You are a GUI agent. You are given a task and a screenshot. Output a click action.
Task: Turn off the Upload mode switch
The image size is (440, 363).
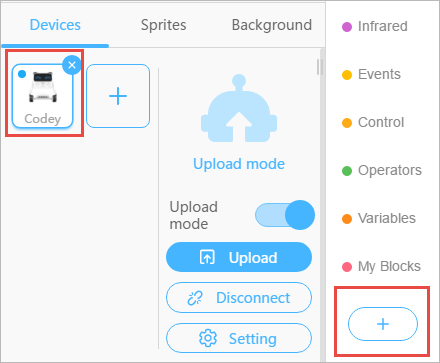pyautogui.click(x=285, y=215)
